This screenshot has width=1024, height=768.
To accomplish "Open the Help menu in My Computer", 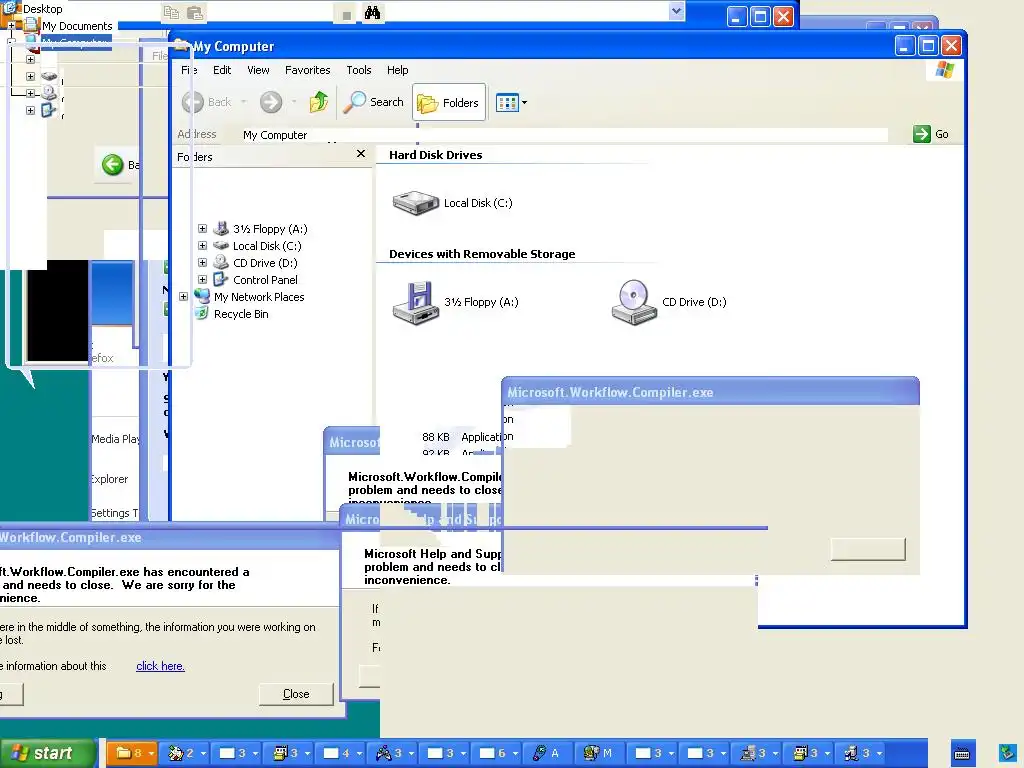I will (x=397, y=70).
